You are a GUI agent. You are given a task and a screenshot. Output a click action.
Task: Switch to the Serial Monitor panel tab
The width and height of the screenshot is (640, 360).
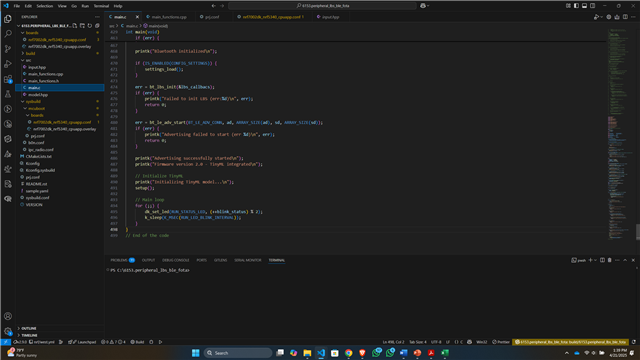pos(247,260)
